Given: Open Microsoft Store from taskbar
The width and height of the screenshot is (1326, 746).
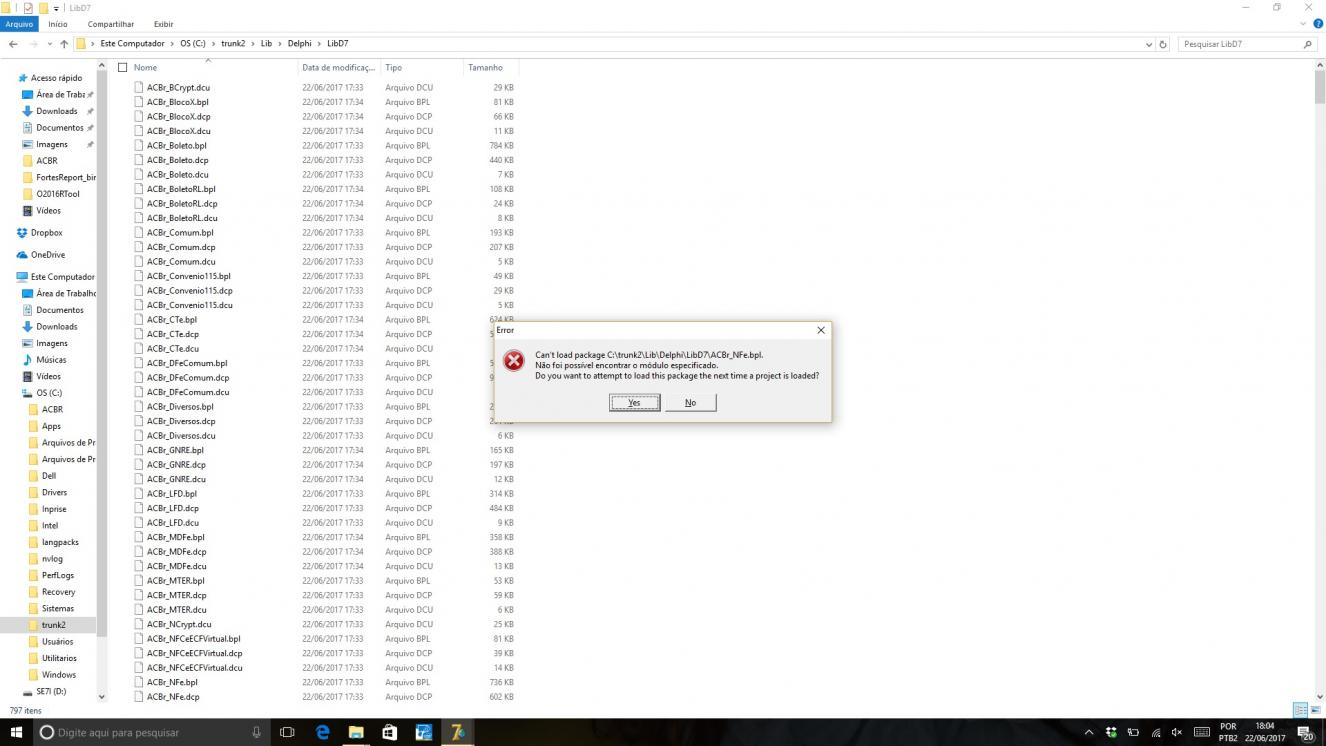Looking at the screenshot, I should pyautogui.click(x=390, y=732).
